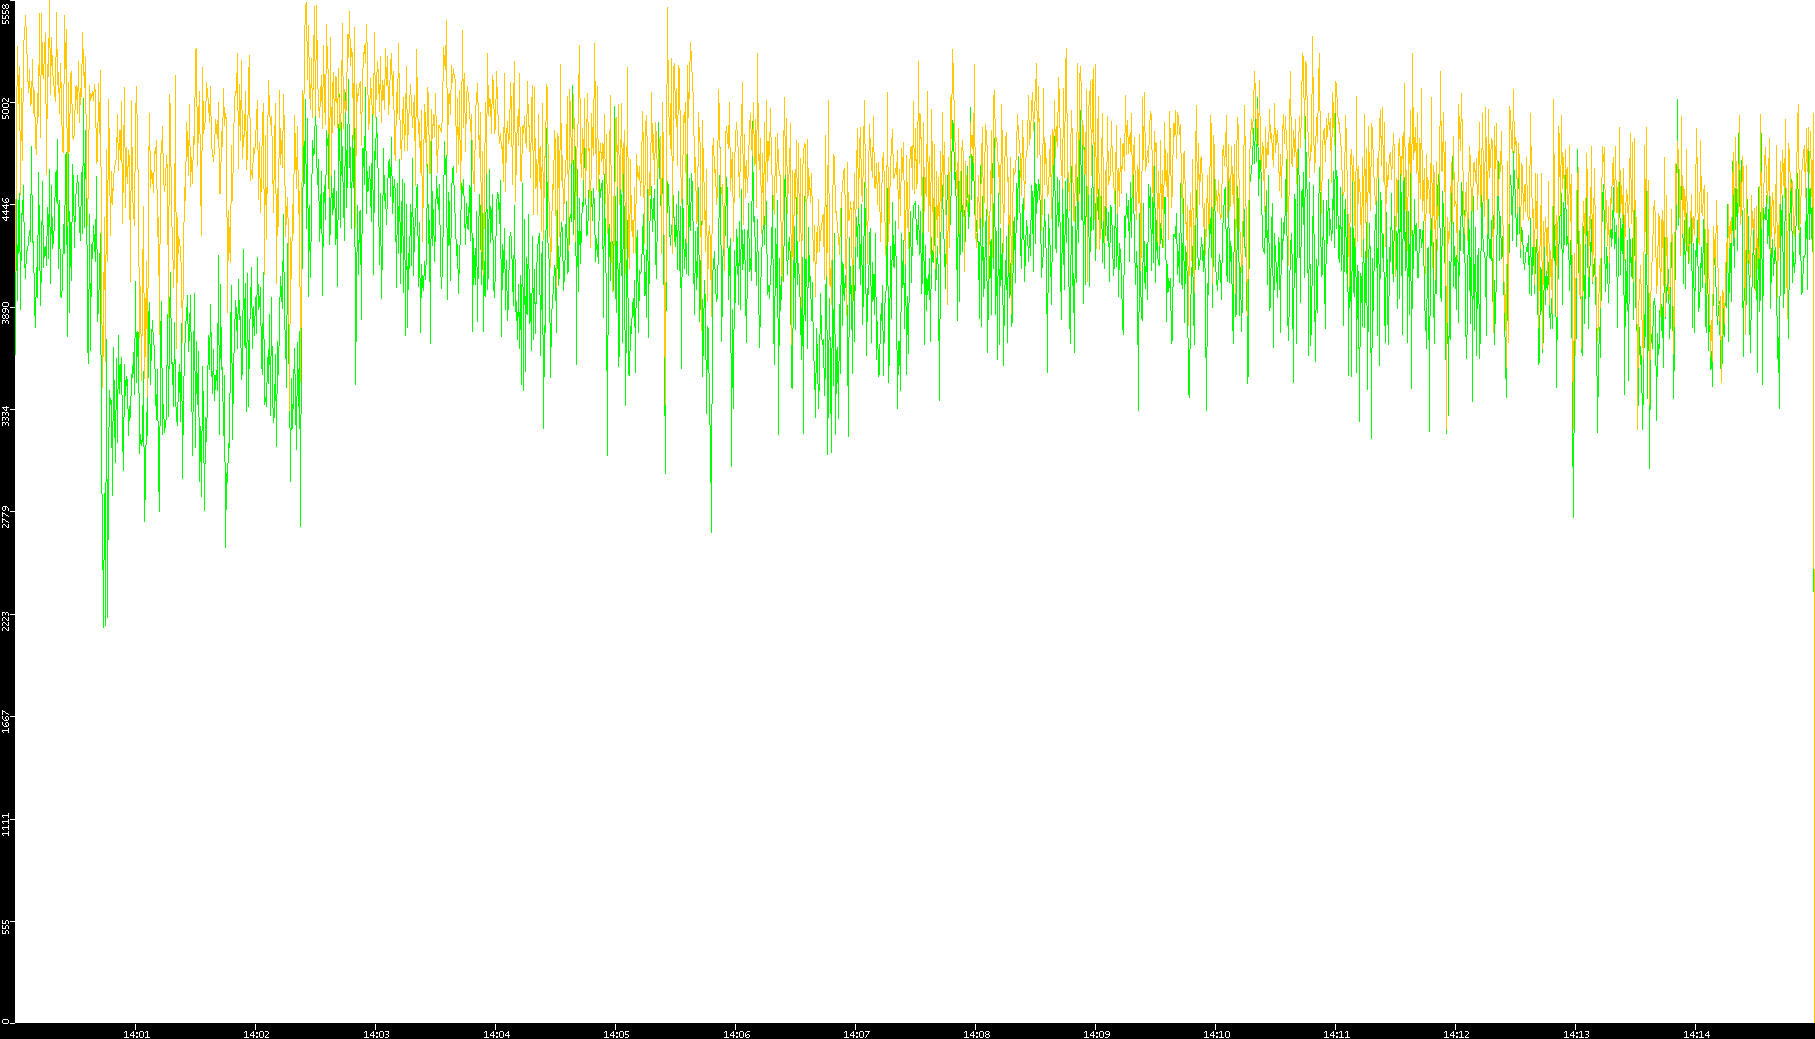Click the 14:13 time tick label
This screenshot has height=1039, width=1815.
coord(1576,1034)
